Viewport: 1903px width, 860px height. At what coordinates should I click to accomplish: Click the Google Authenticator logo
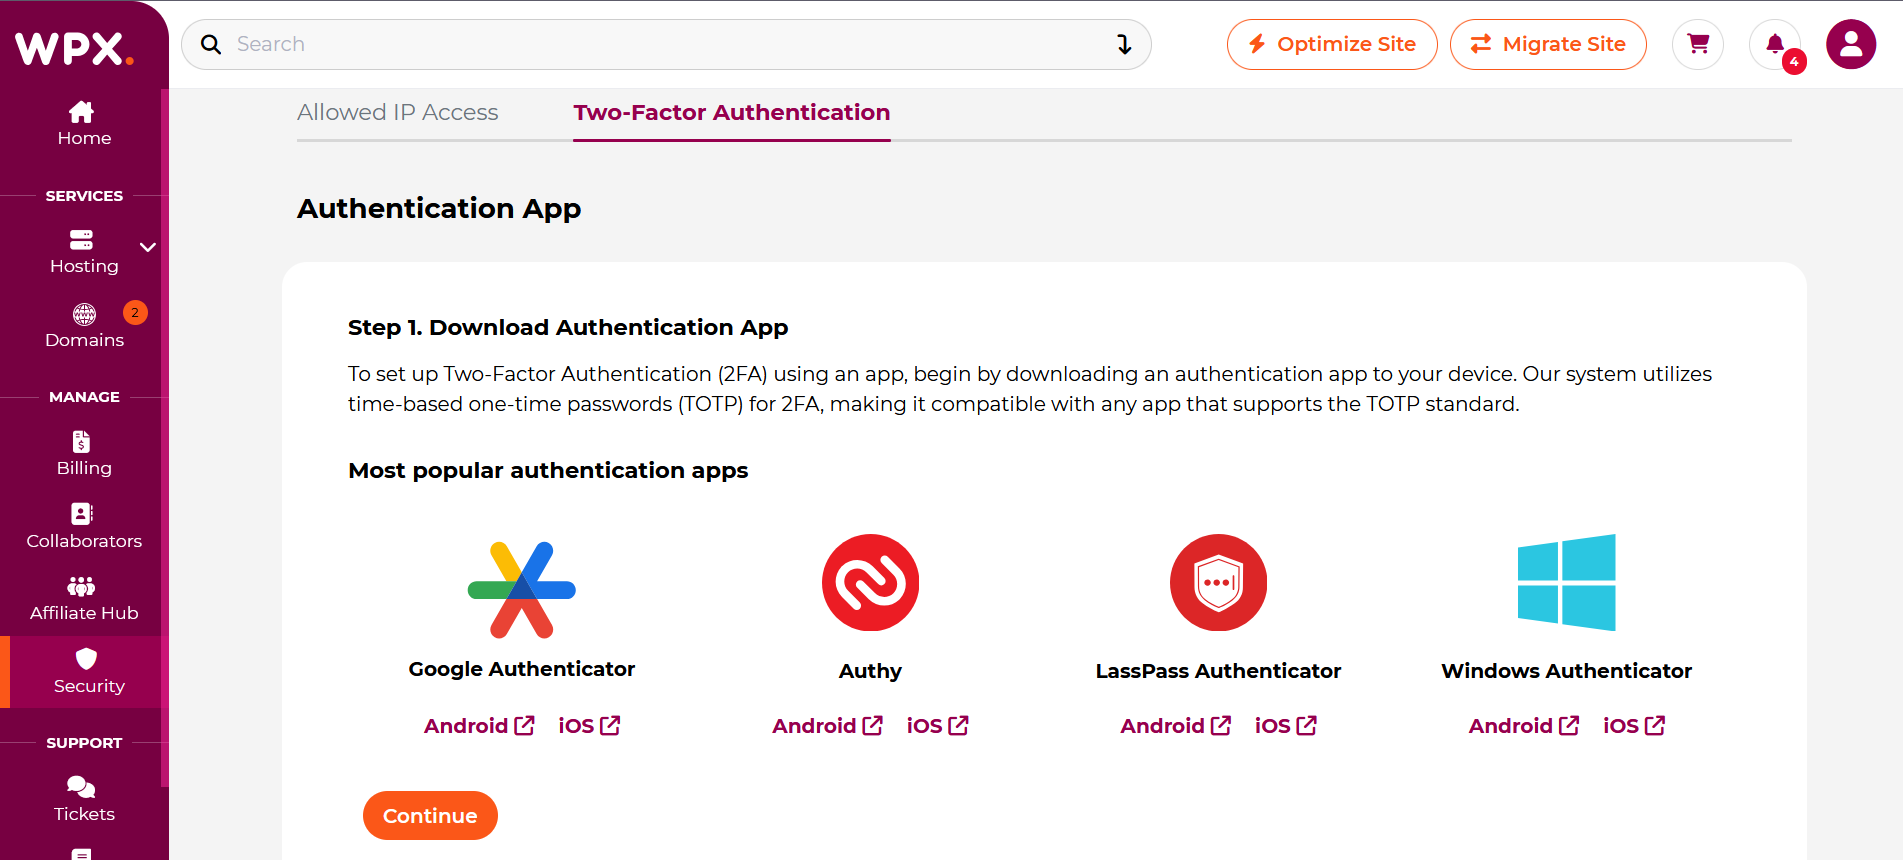tap(522, 590)
